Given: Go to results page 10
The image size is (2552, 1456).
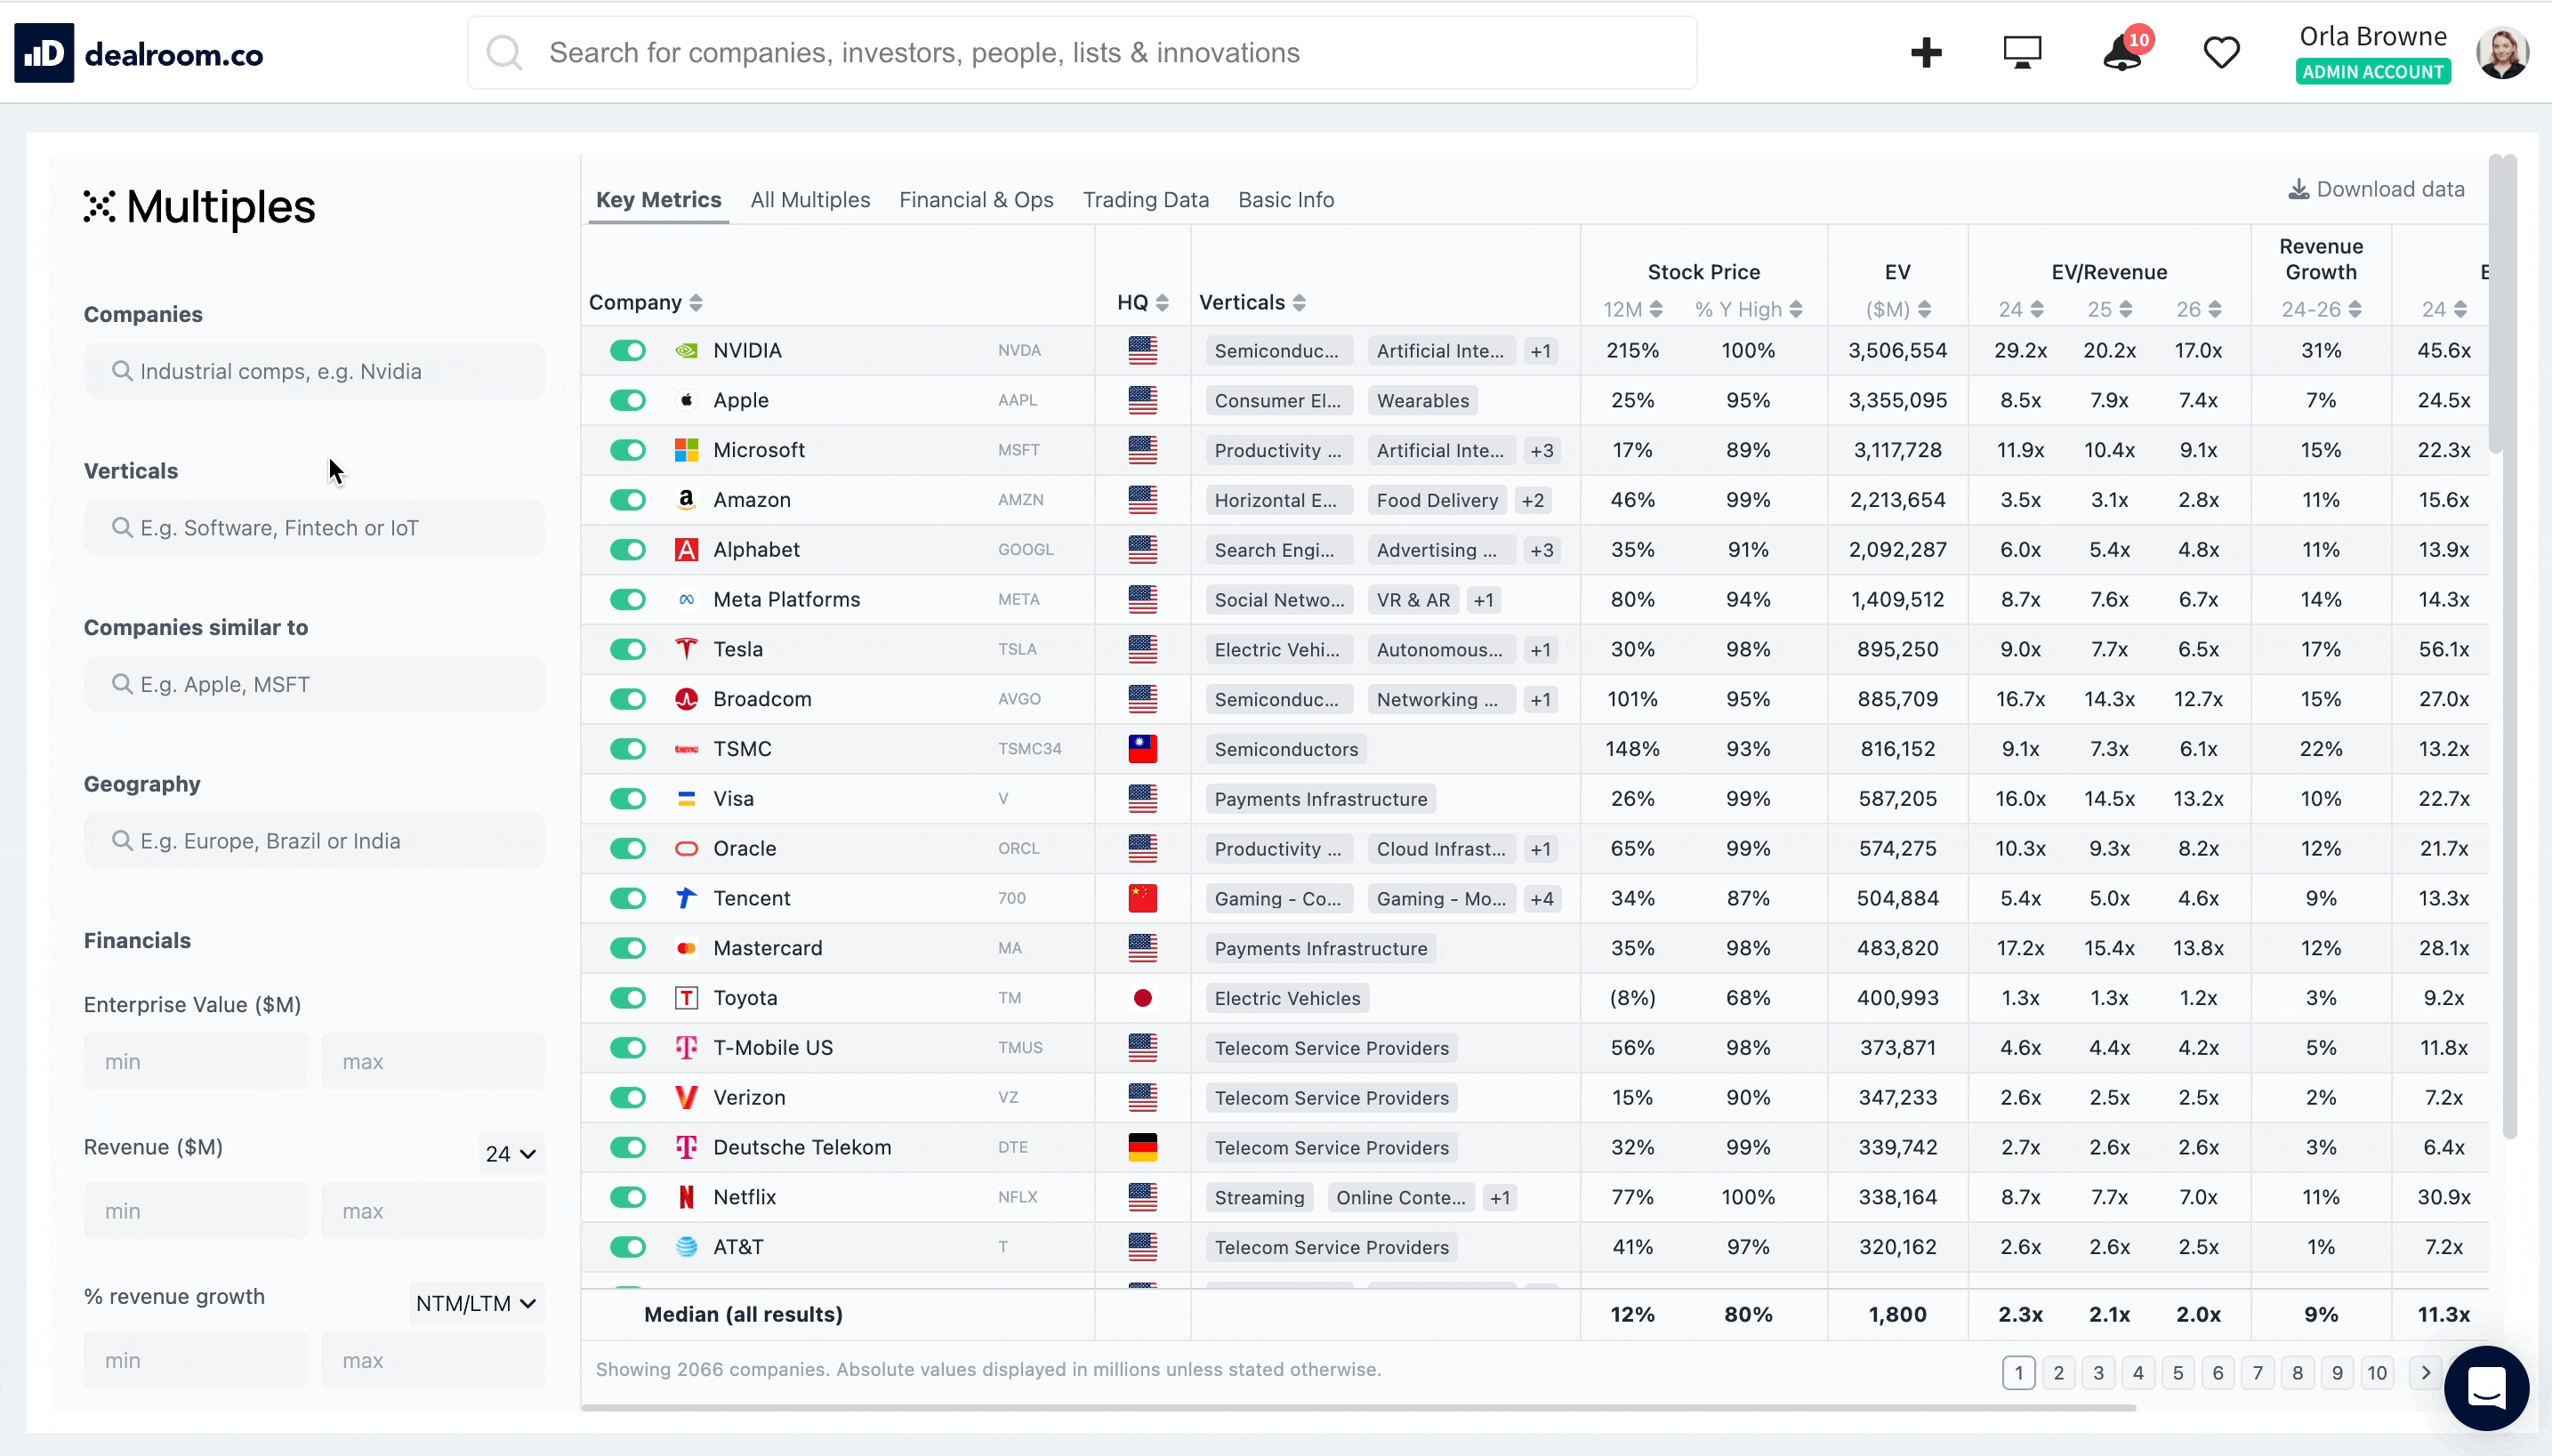Looking at the screenshot, I should click(2377, 1373).
